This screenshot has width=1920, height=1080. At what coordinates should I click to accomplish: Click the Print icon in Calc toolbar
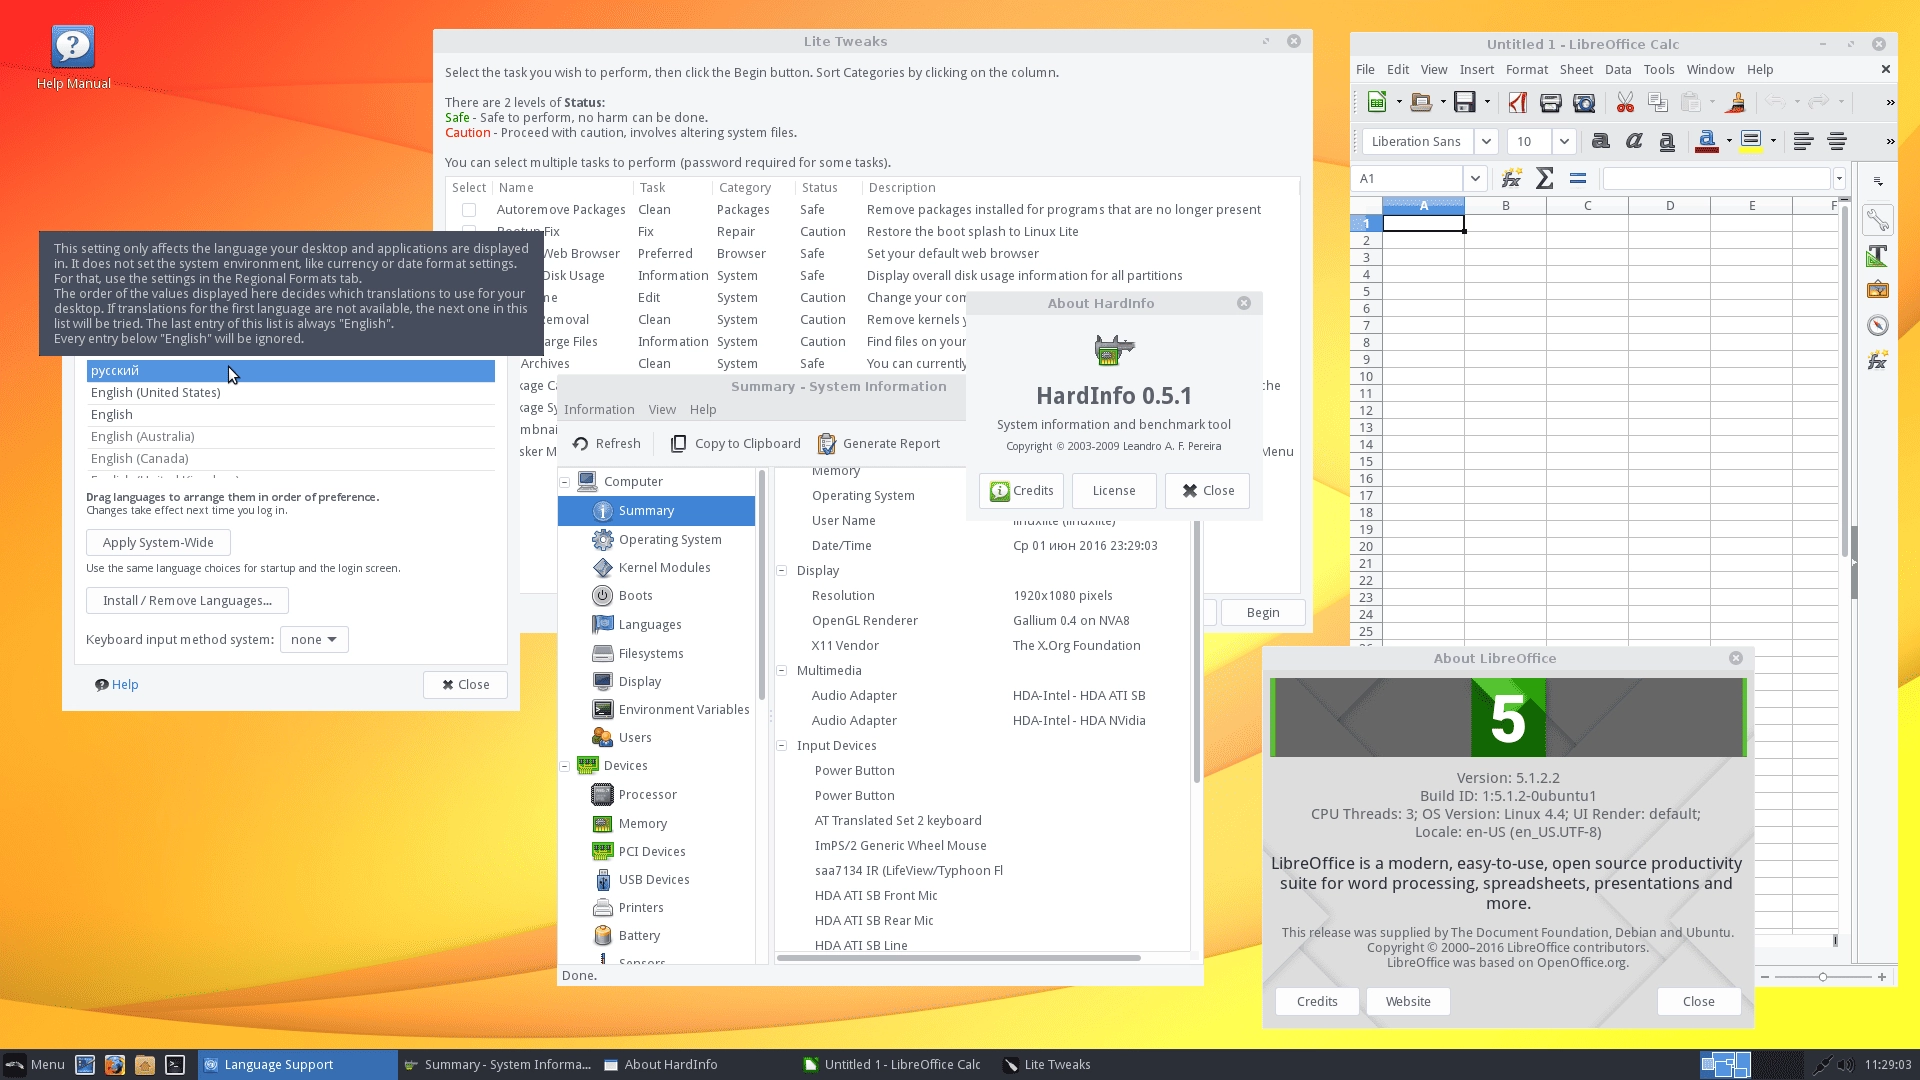coord(1550,102)
